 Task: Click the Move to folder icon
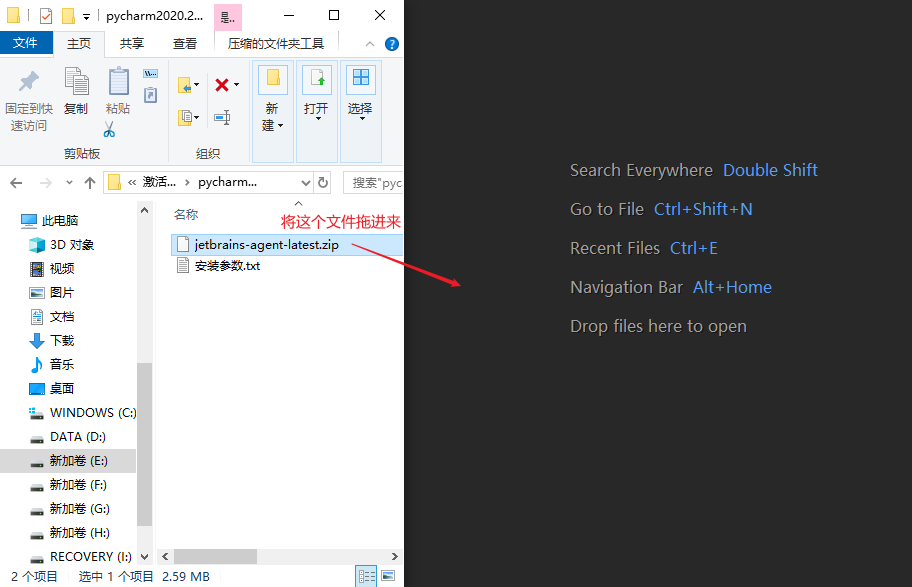[x=185, y=86]
